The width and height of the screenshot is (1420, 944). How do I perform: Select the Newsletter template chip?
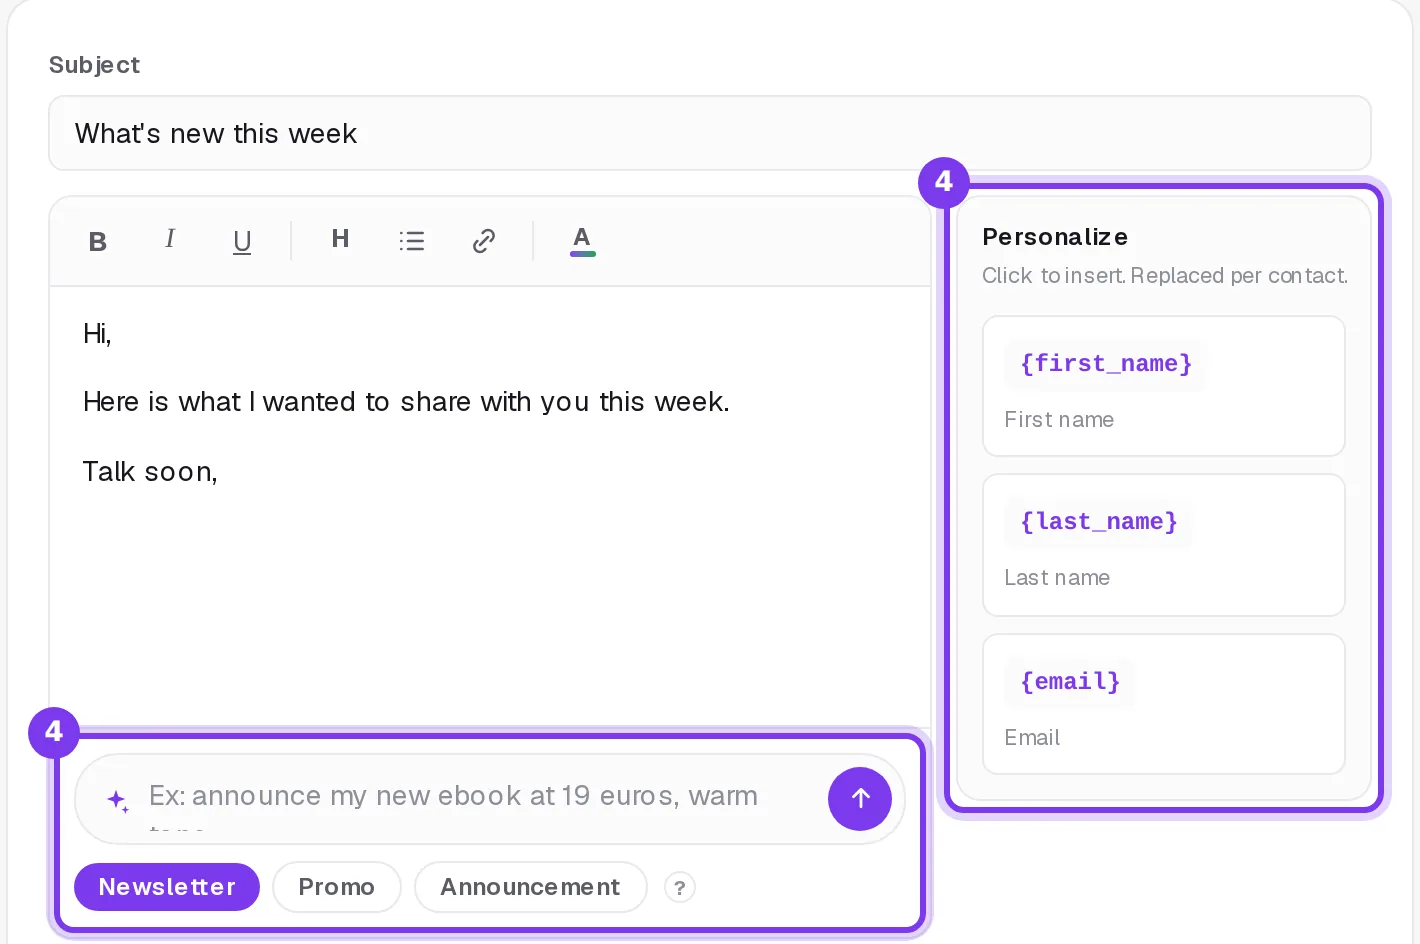pos(167,887)
